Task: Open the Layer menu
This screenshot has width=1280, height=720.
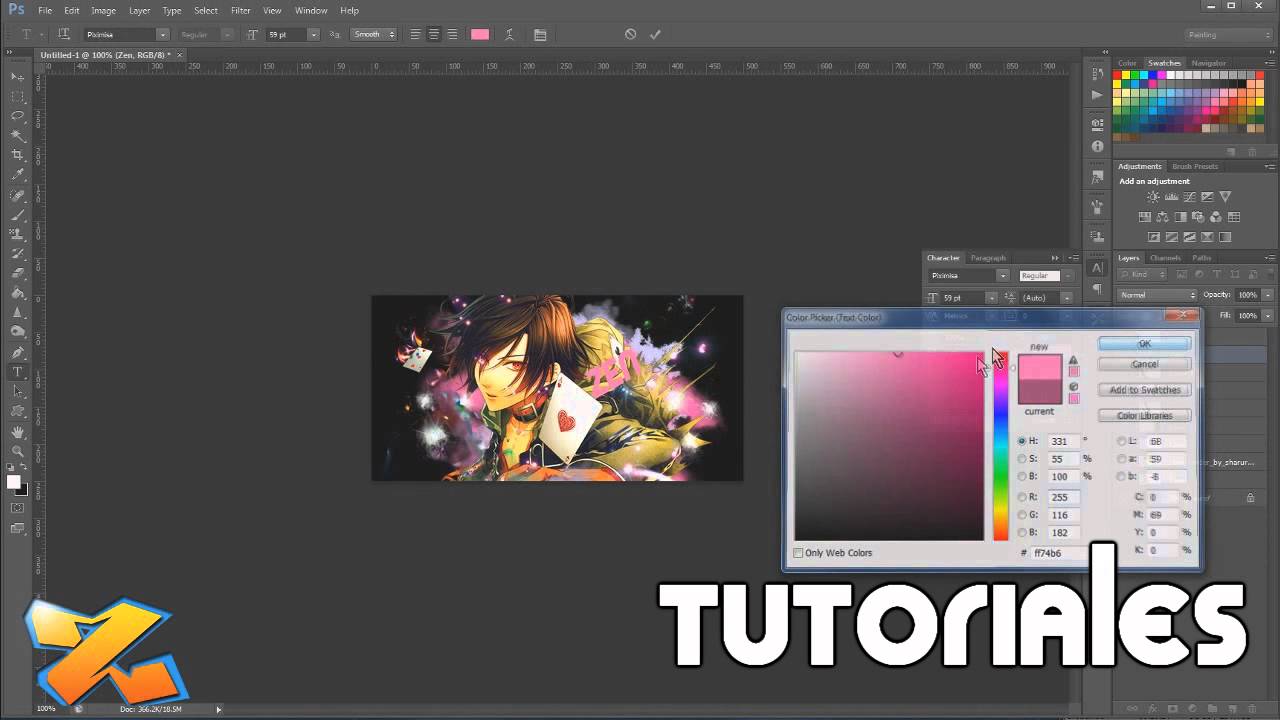Action: click(x=139, y=10)
